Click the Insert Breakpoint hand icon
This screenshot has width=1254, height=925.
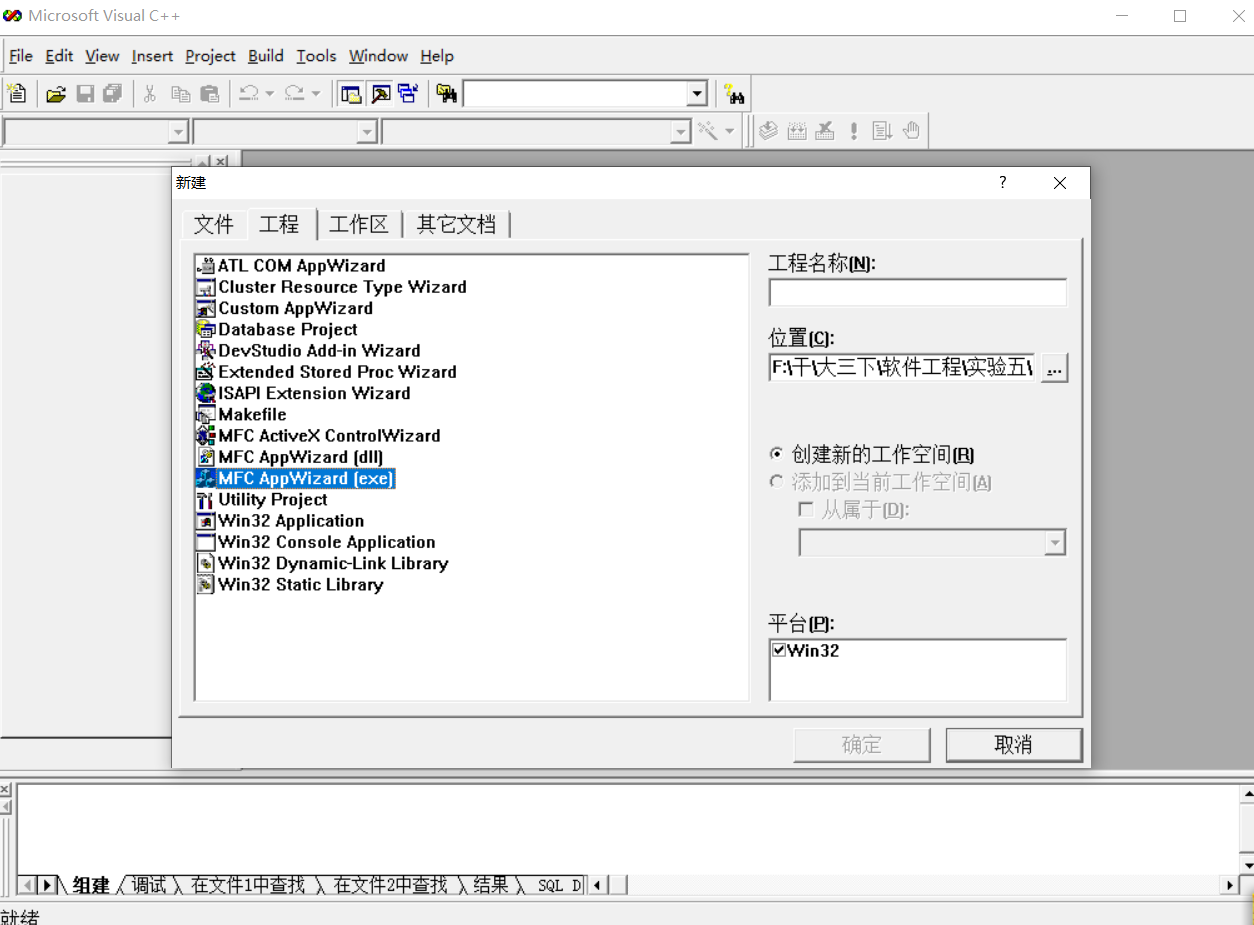click(911, 131)
